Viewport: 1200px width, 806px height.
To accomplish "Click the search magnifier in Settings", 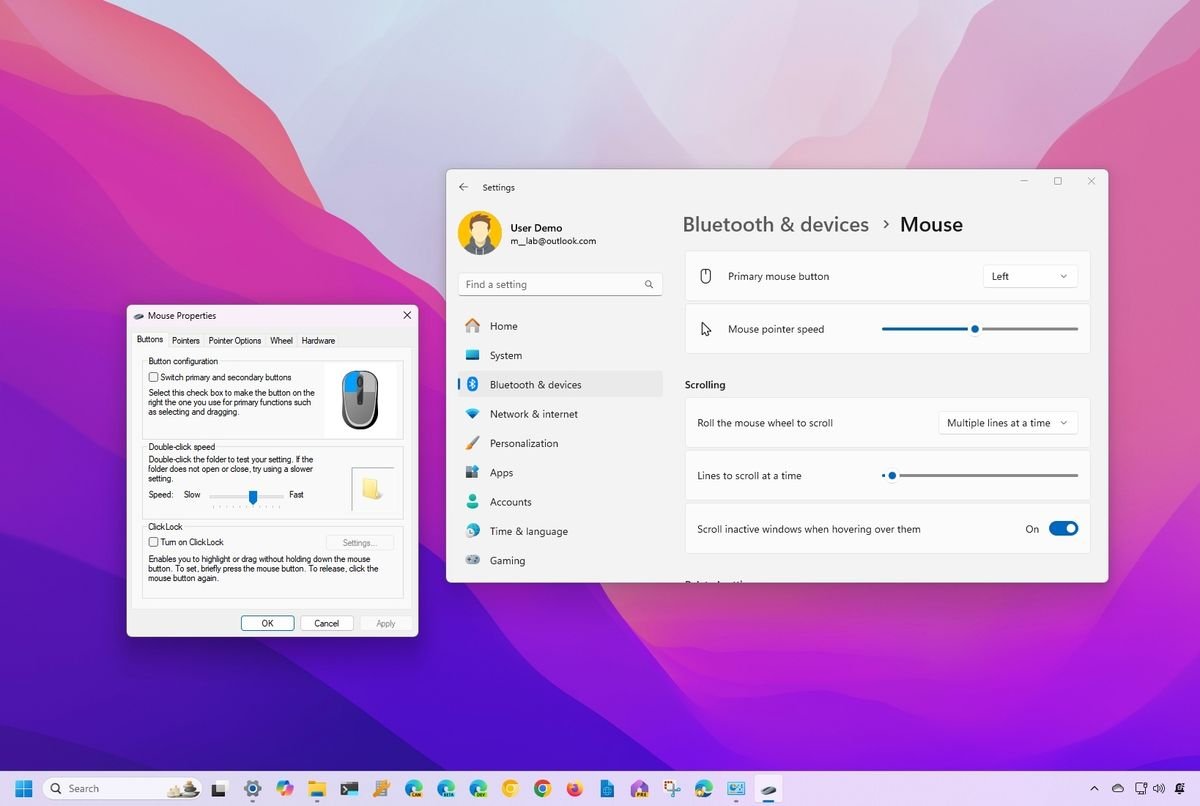I will coord(648,284).
